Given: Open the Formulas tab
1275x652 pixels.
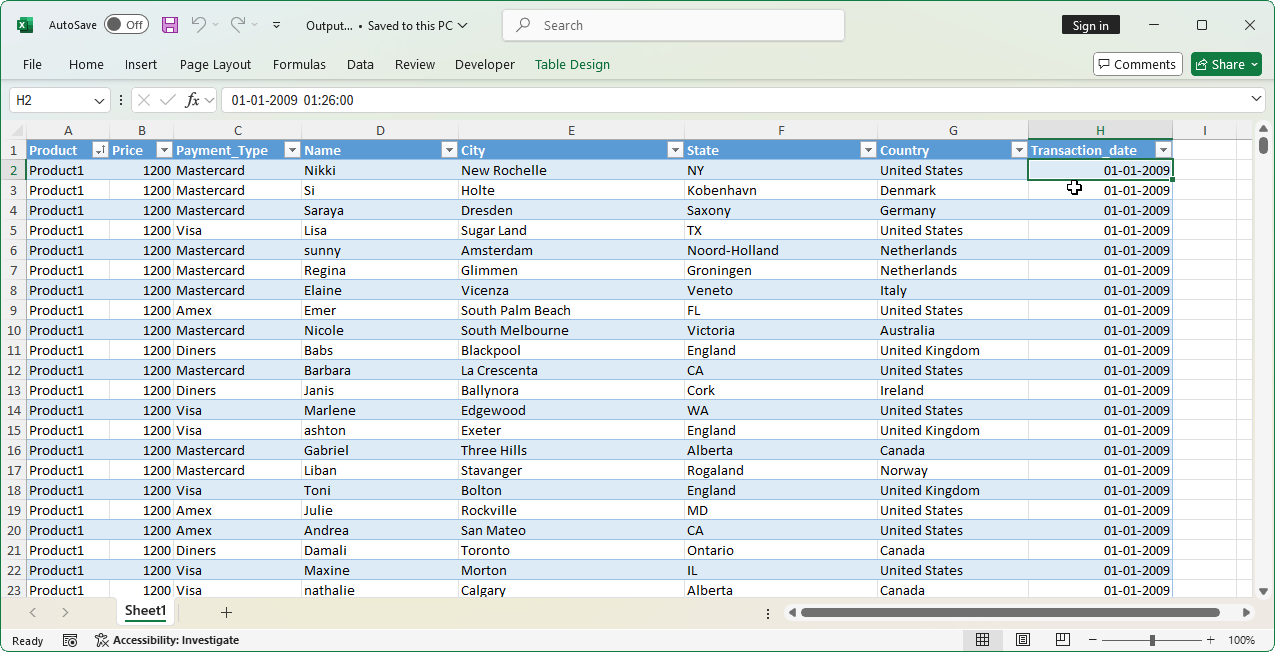Looking at the screenshot, I should [x=299, y=64].
